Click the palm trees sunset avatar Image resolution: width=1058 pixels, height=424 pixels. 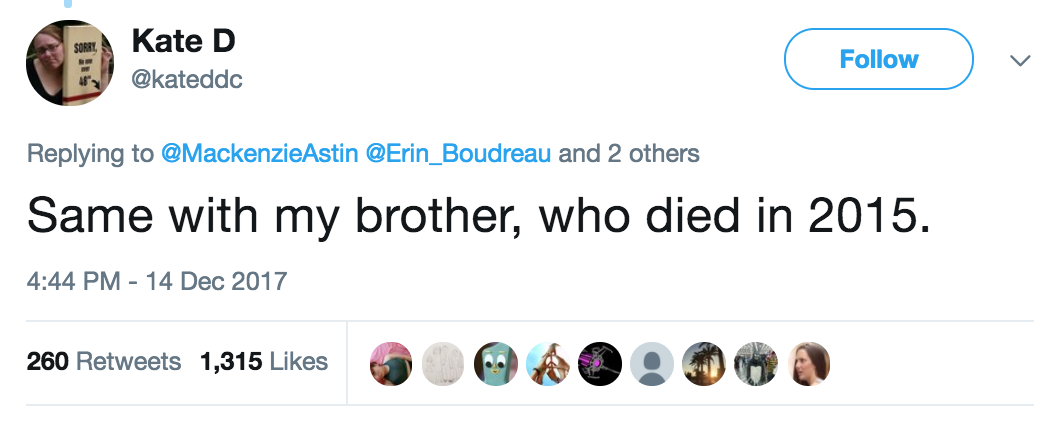click(703, 364)
